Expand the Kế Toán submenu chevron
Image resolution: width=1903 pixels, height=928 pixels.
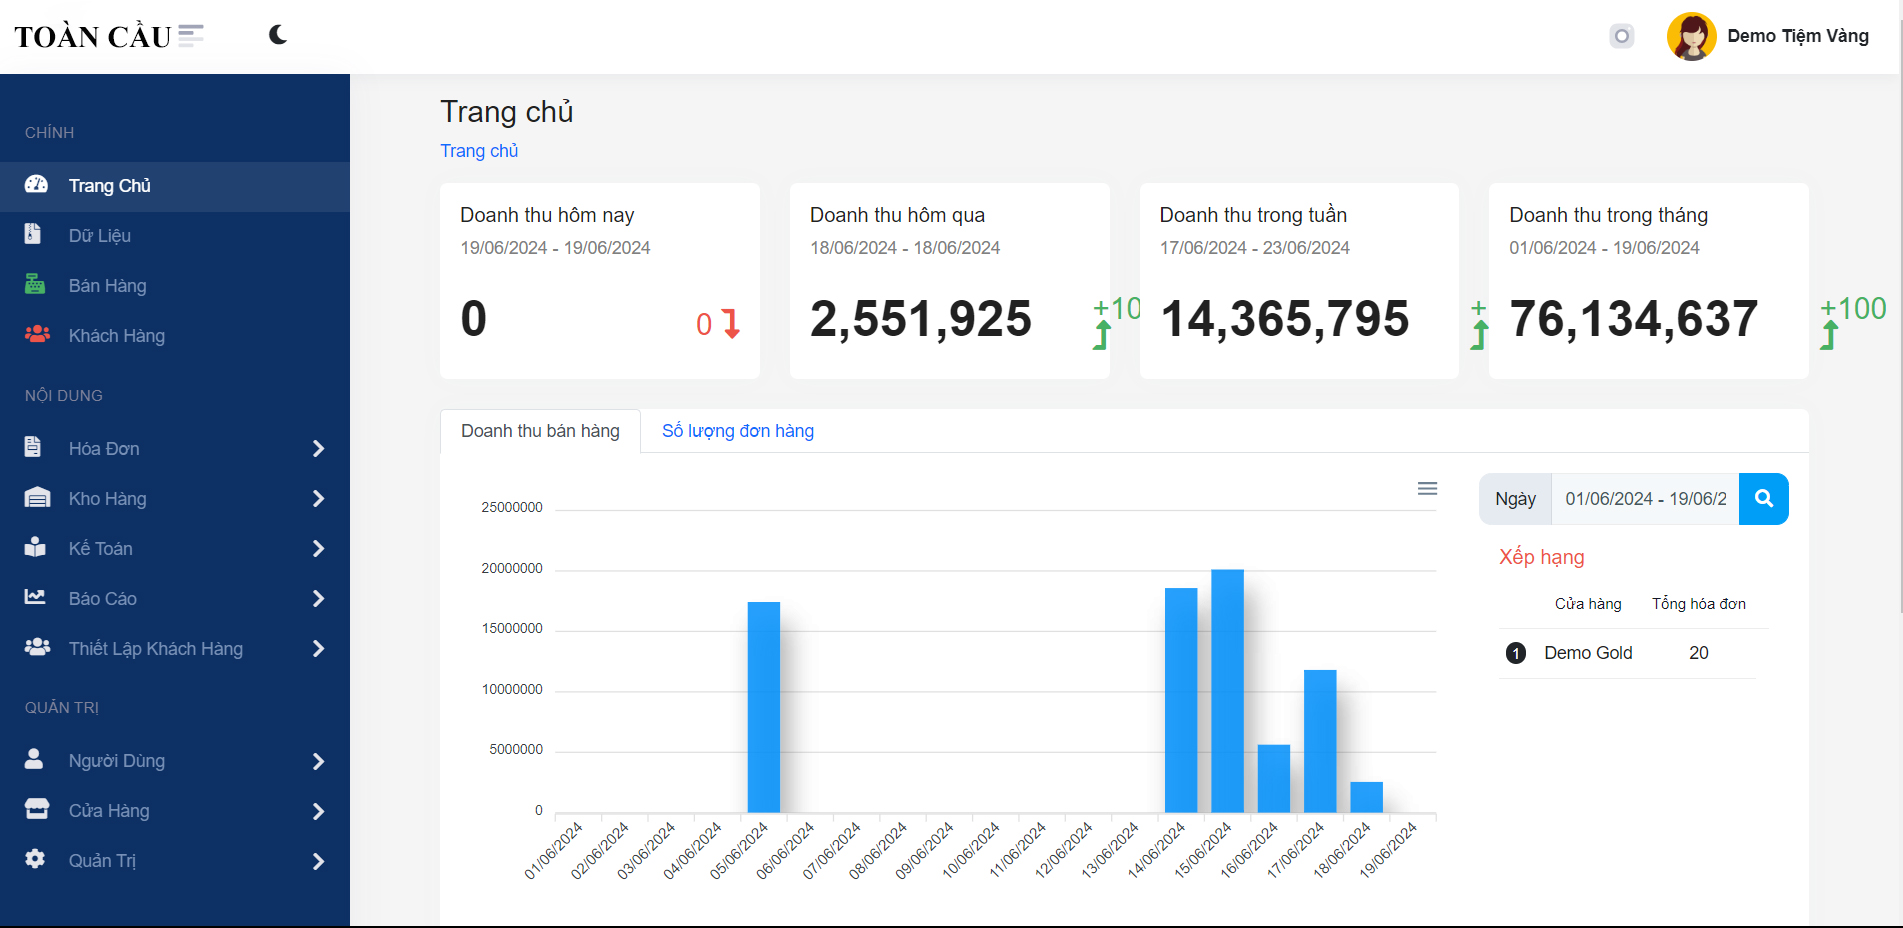pyautogui.click(x=318, y=549)
